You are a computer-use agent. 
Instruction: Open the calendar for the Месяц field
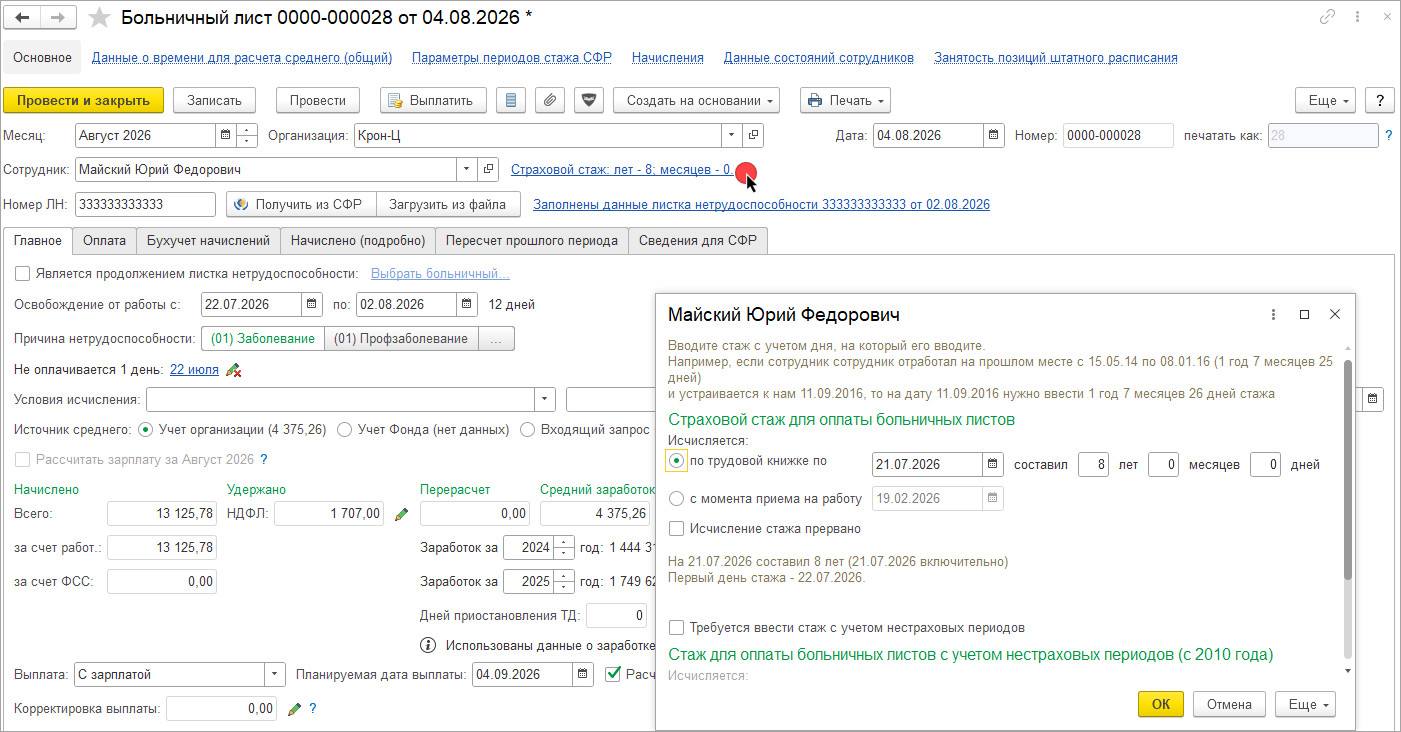(225, 135)
